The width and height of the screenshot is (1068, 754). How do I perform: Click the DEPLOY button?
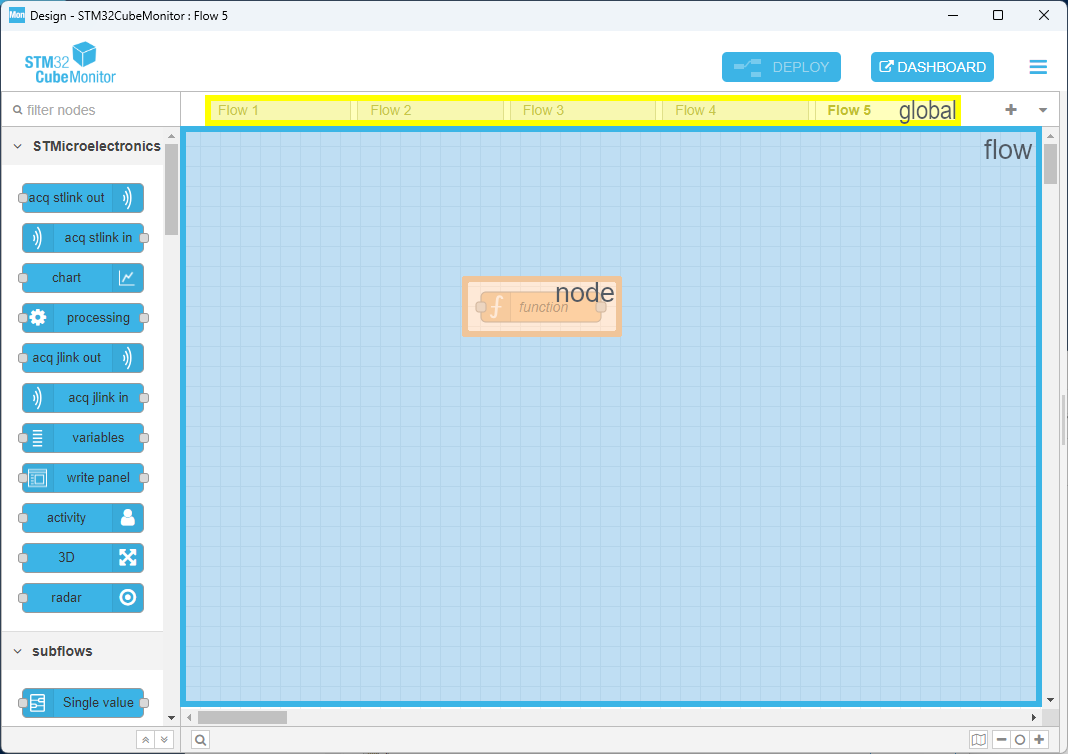coord(781,66)
